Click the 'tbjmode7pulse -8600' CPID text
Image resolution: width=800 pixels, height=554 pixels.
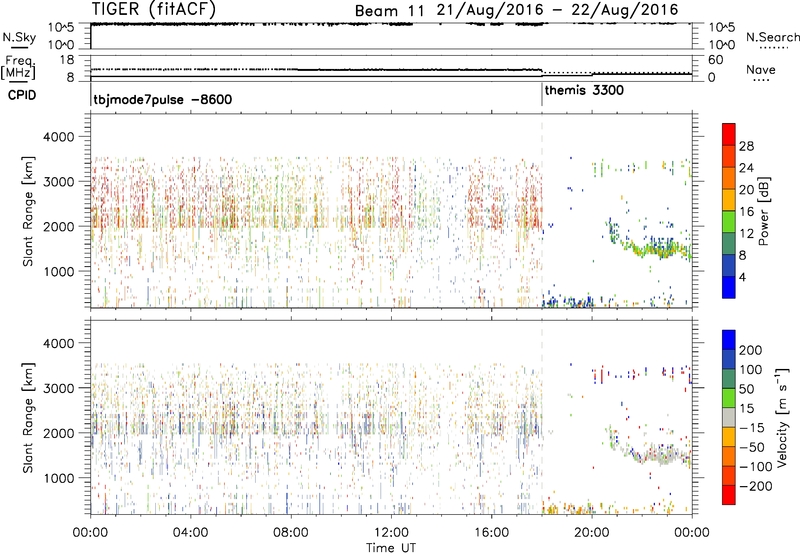(x=162, y=99)
